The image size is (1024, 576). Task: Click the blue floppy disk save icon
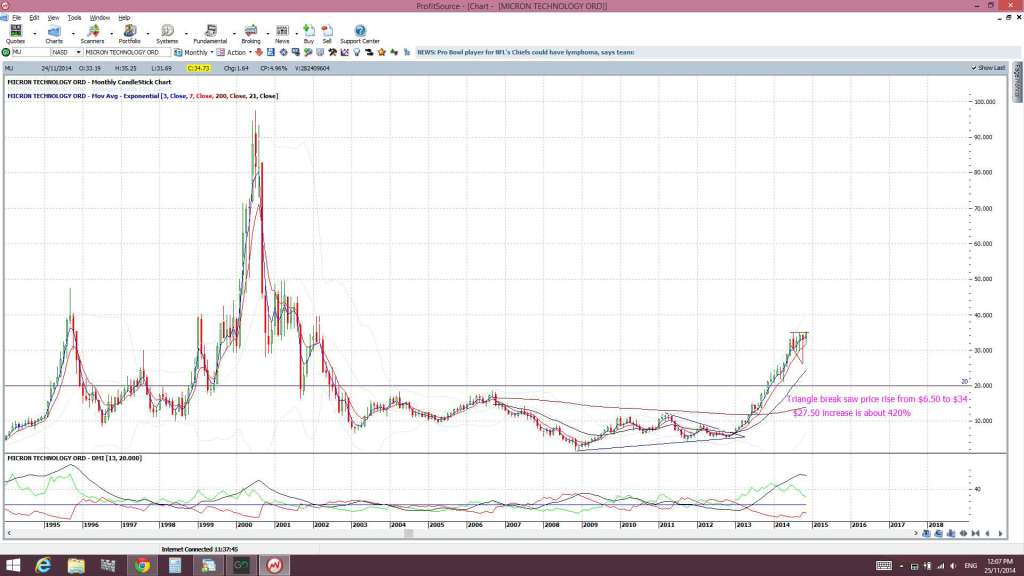[271, 52]
